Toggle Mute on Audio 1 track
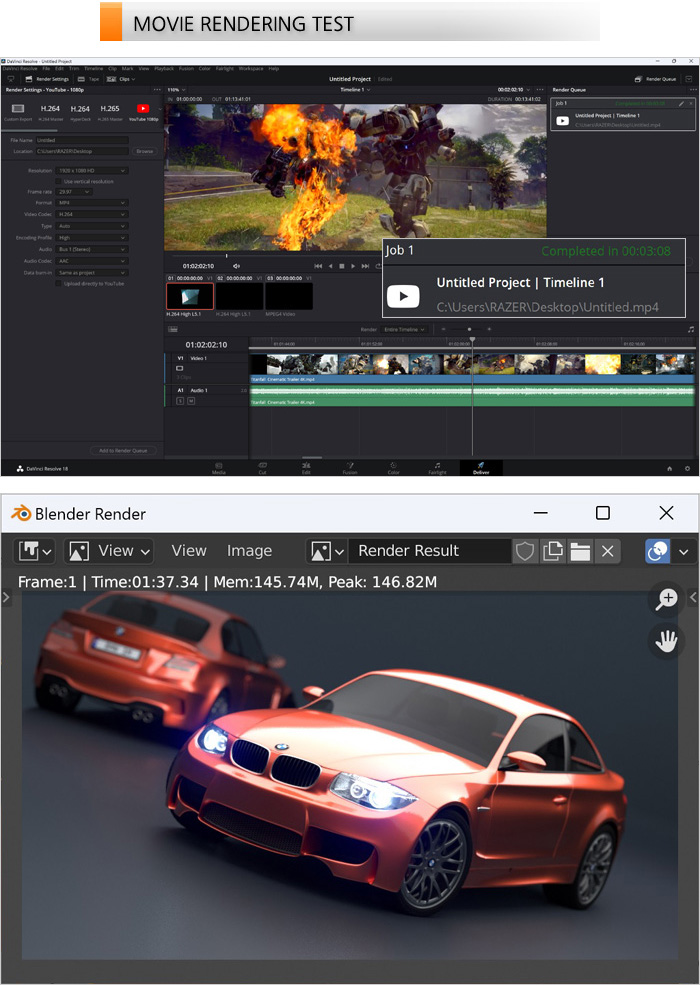Screen dimensions: 700x988 click(x=191, y=401)
